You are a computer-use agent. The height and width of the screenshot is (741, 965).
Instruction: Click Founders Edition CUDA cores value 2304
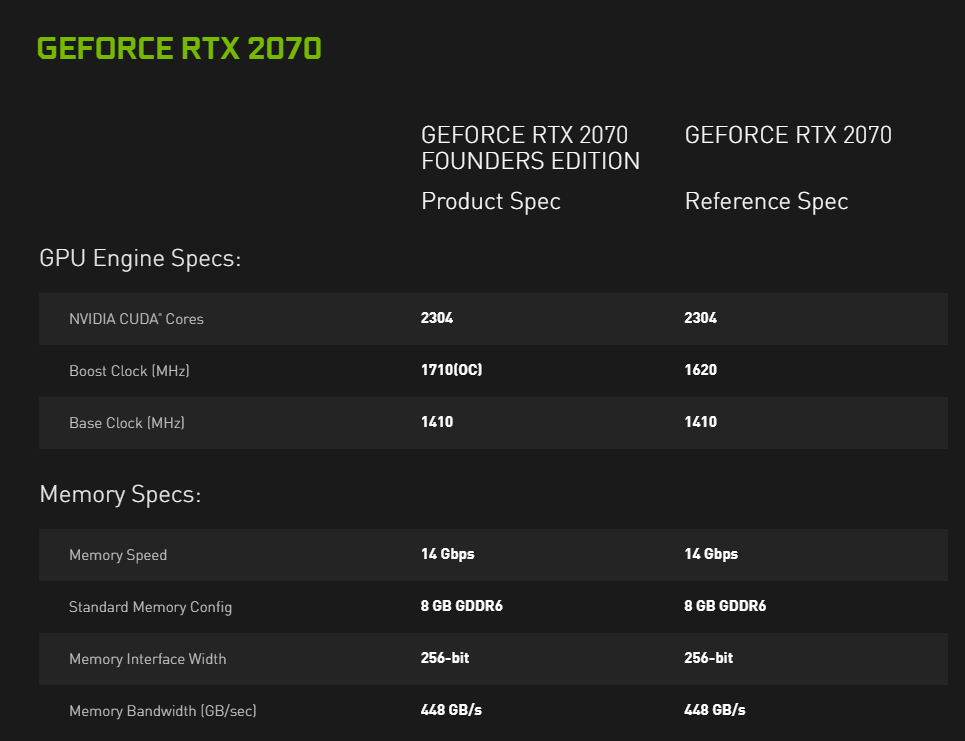pyautogui.click(x=437, y=318)
